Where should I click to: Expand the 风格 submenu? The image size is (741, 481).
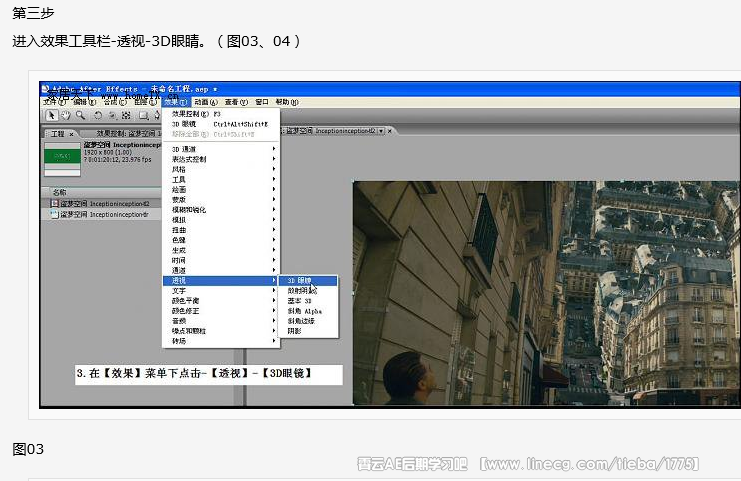[x=221, y=169]
